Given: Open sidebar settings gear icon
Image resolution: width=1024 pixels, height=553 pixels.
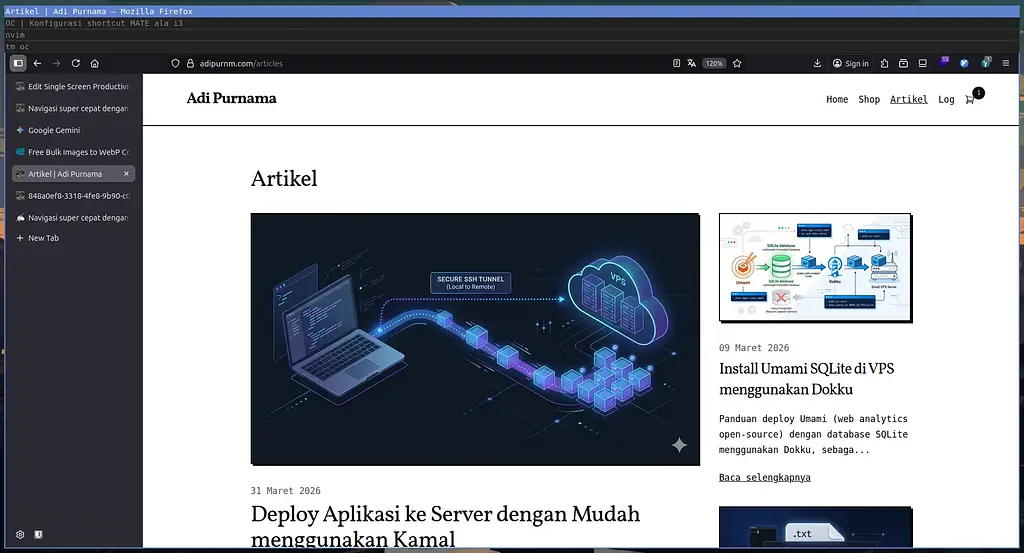Looking at the screenshot, I should tap(20, 535).
